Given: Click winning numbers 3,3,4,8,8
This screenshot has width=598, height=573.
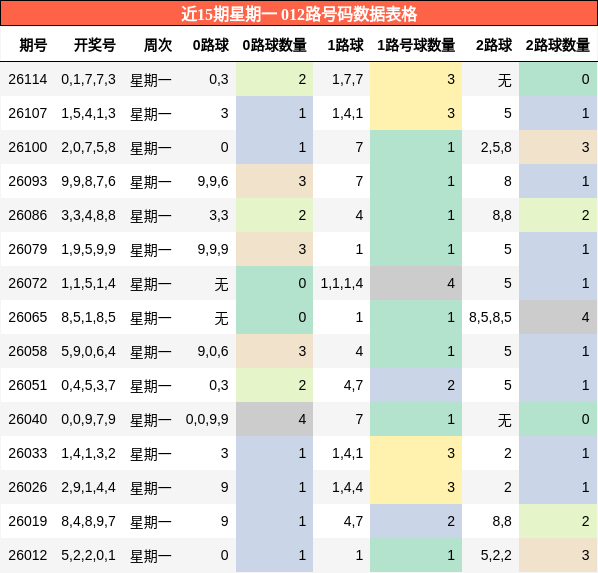Looking at the screenshot, I should pyautogui.click(x=88, y=215).
